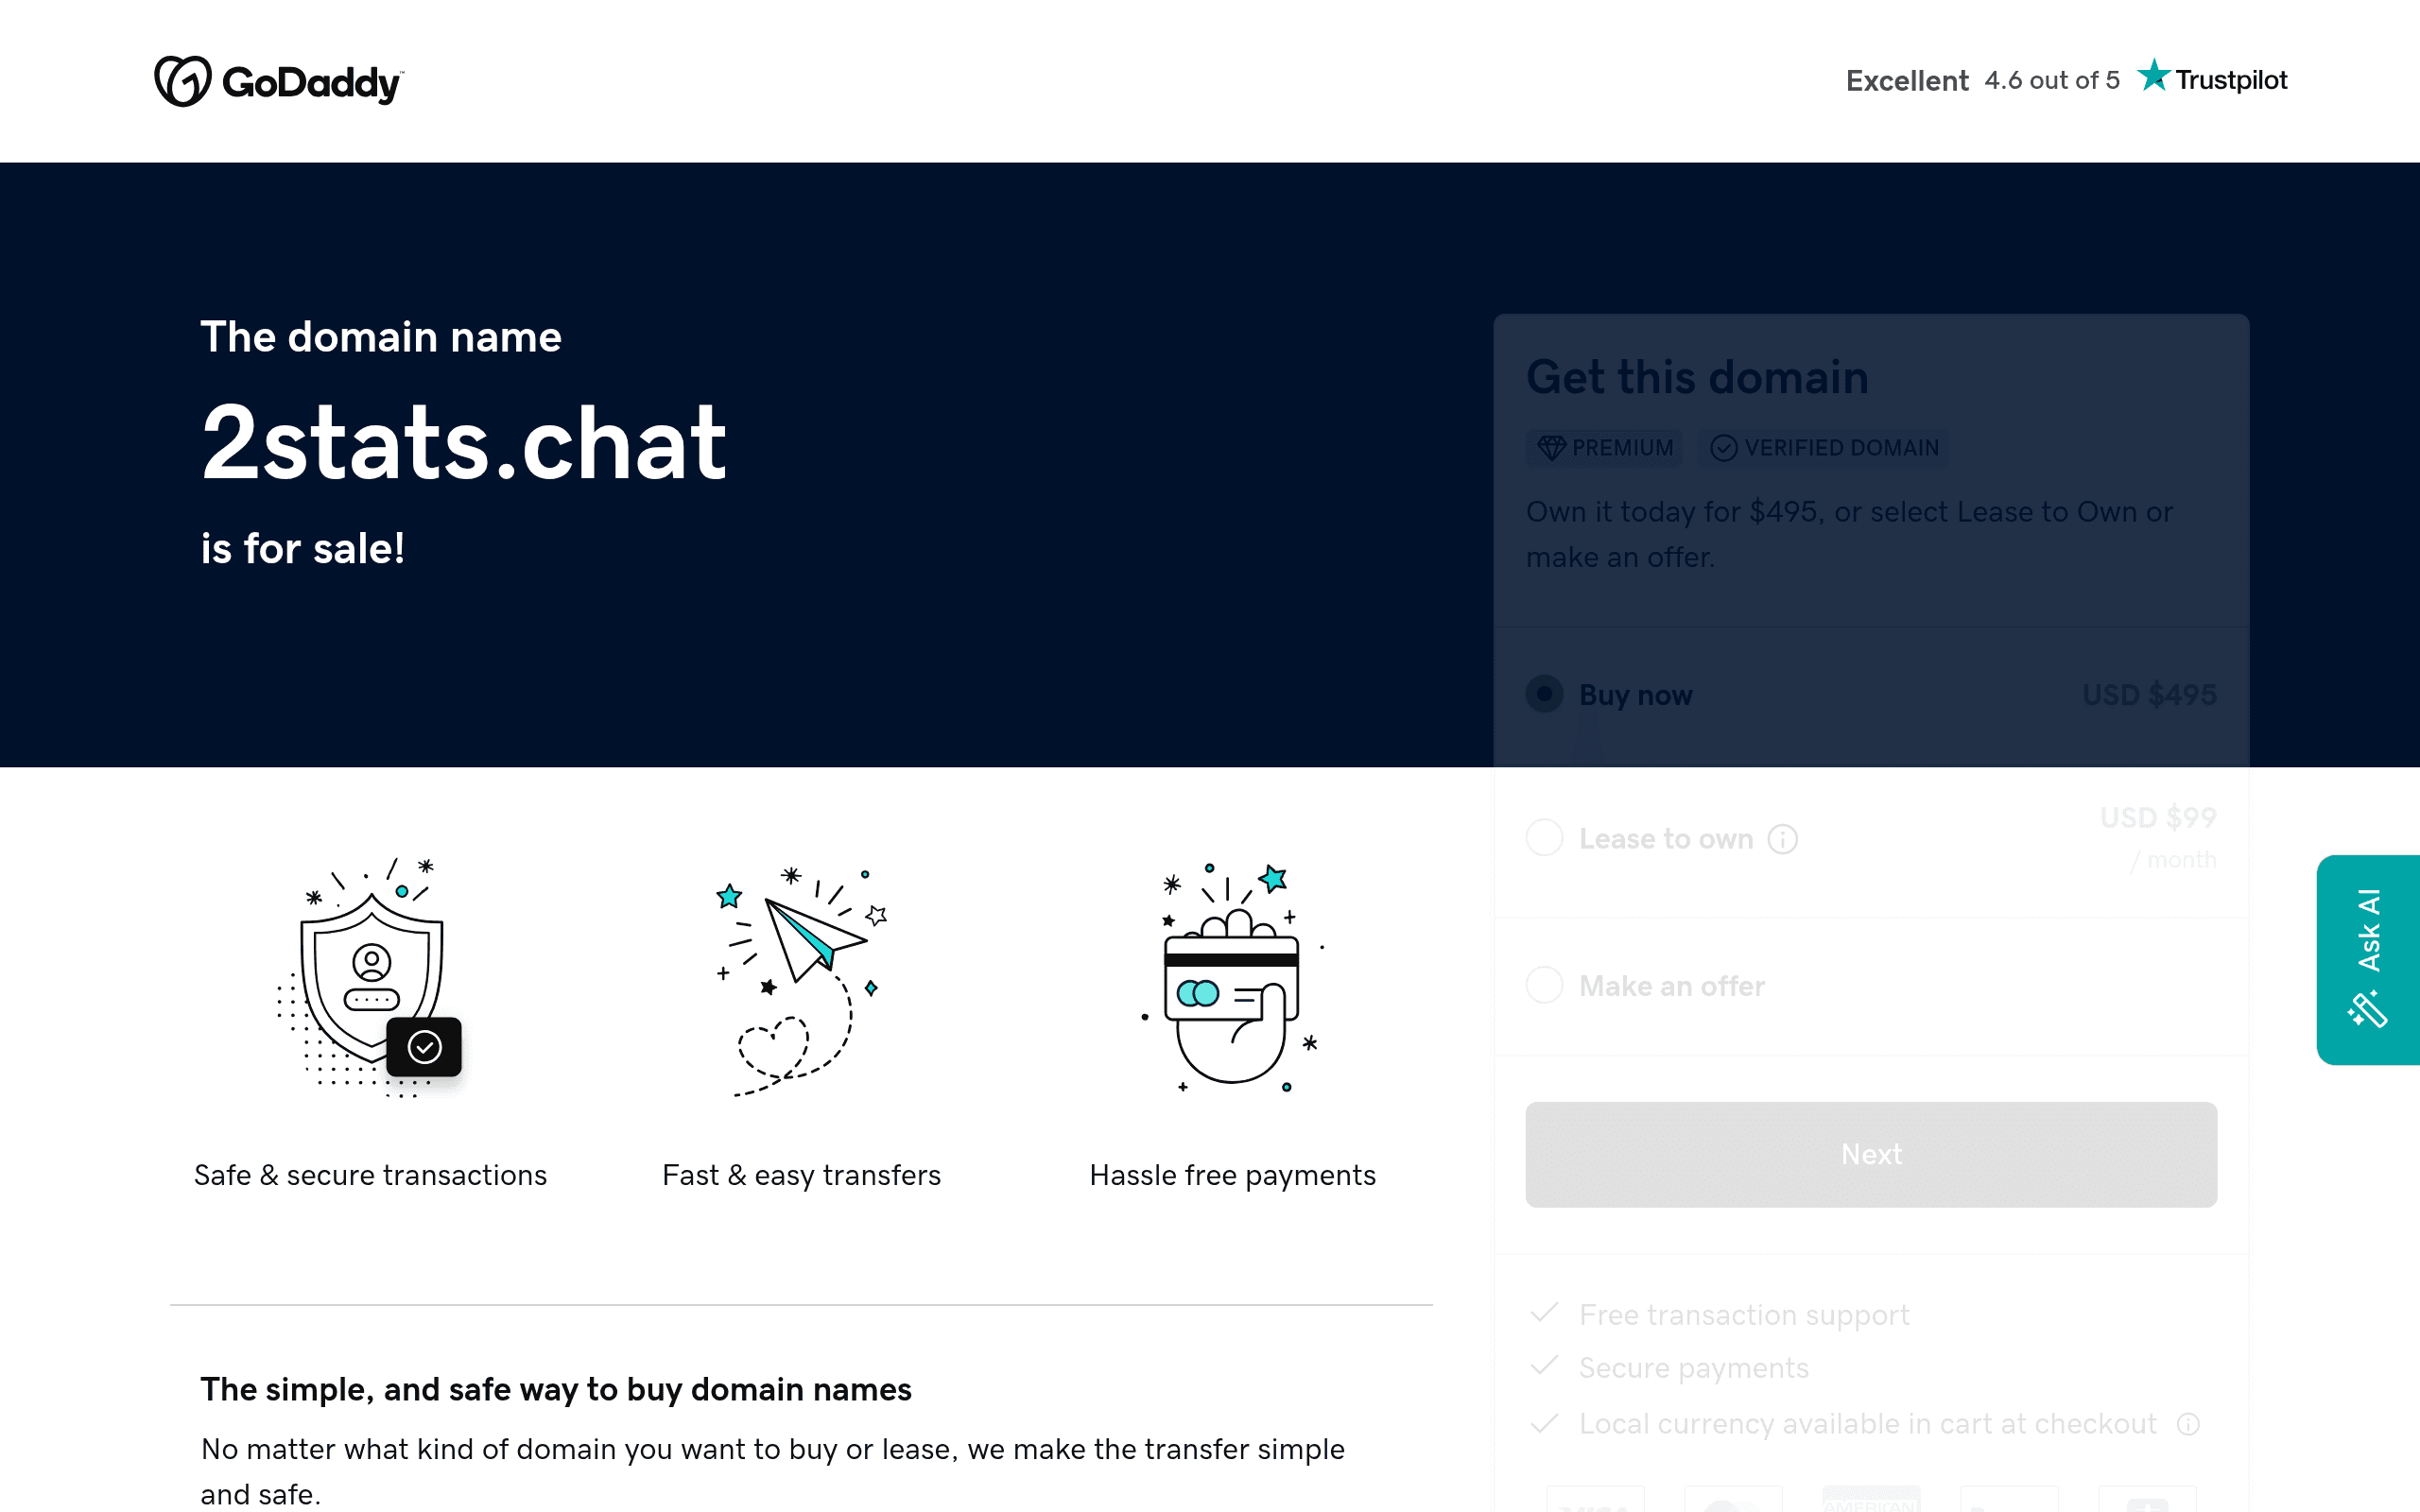The height and width of the screenshot is (1512, 2420).
Task: Click the VERIFIED DOMAIN checkmark badge
Action: (1825, 448)
